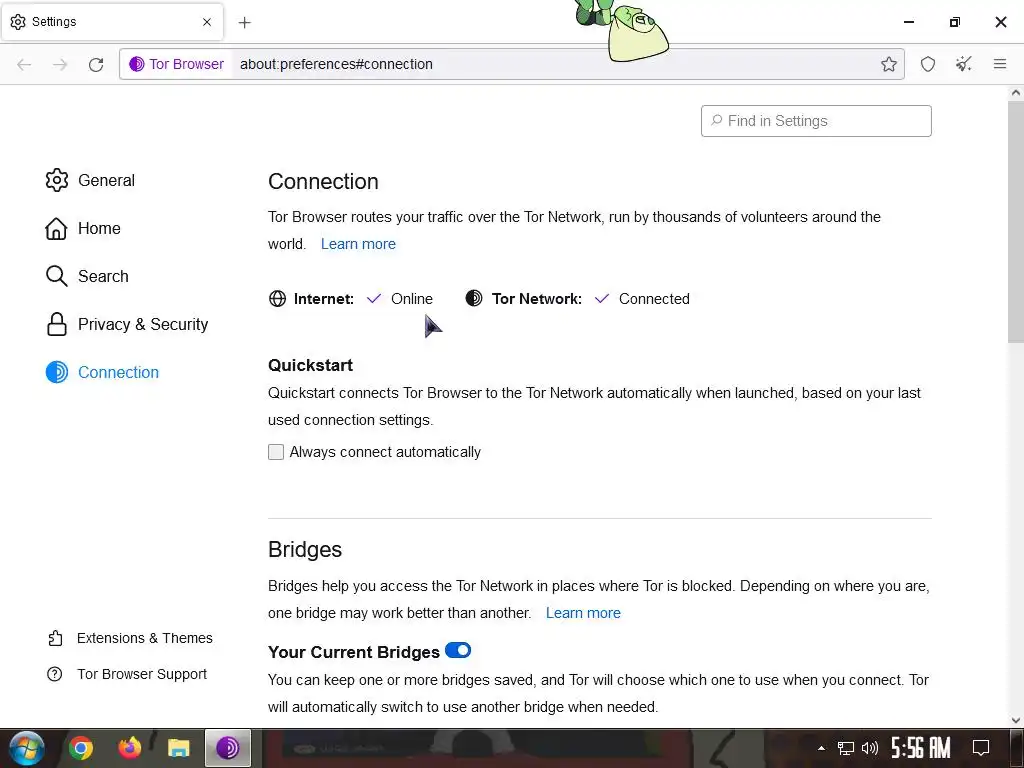1024x768 pixels.
Task: Click the Learn more link under Connection
Action: pos(358,244)
